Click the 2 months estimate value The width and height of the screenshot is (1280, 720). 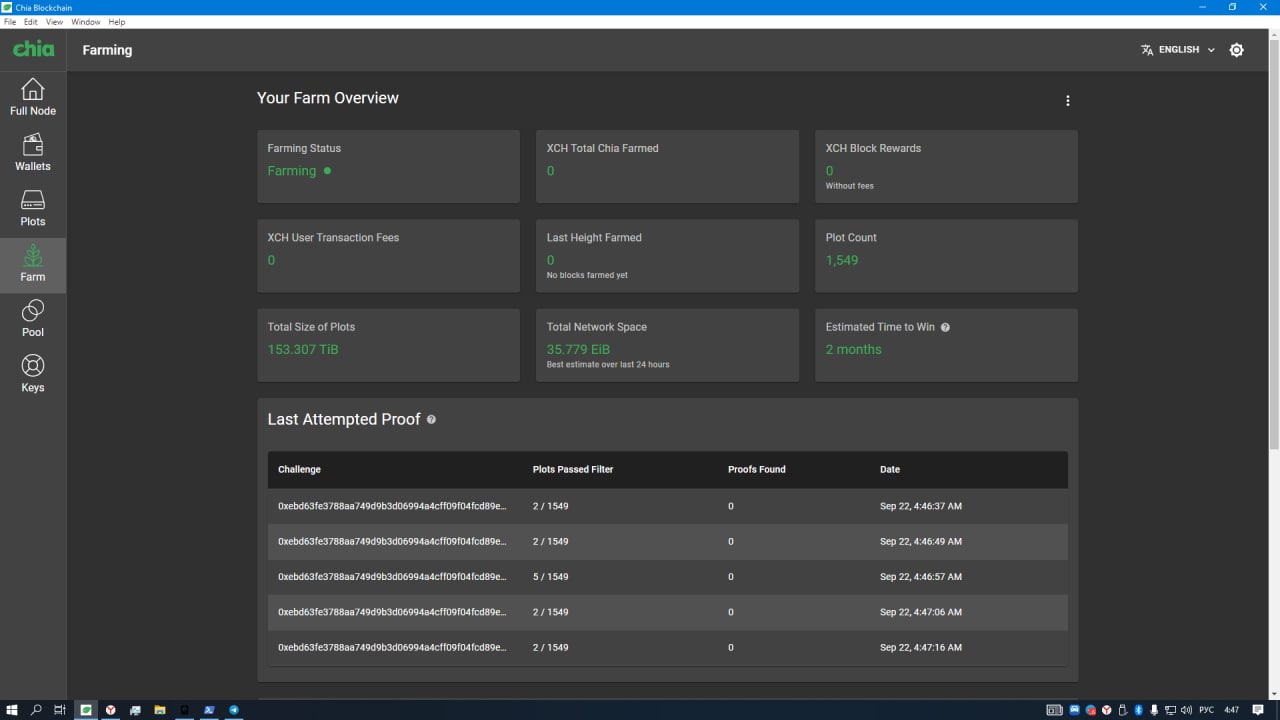point(854,349)
